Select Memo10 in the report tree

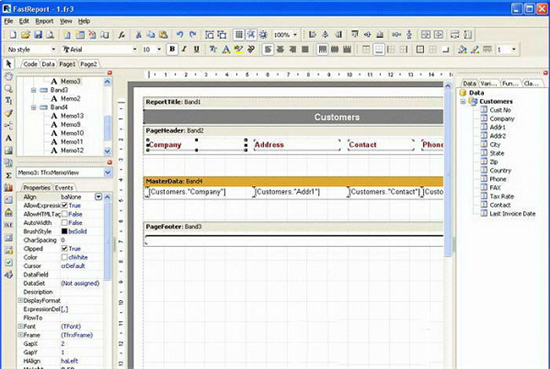click(72, 133)
